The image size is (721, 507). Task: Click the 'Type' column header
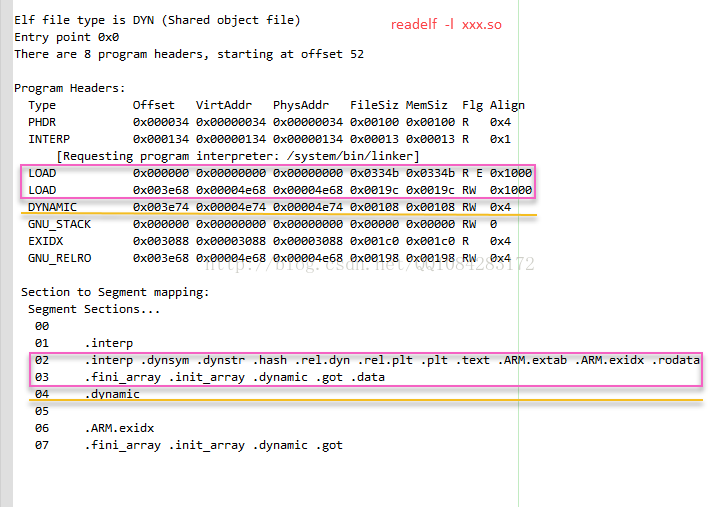click(x=42, y=106)
